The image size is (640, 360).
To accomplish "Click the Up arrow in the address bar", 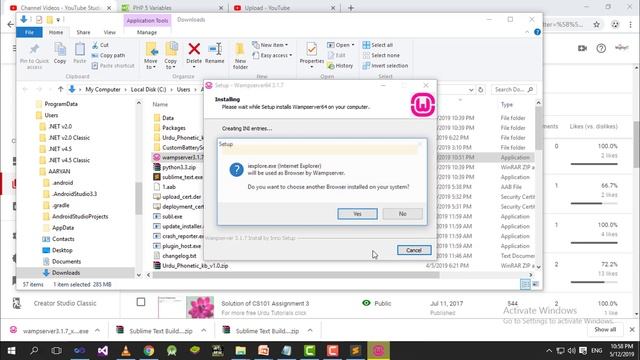I will [60, 89].
